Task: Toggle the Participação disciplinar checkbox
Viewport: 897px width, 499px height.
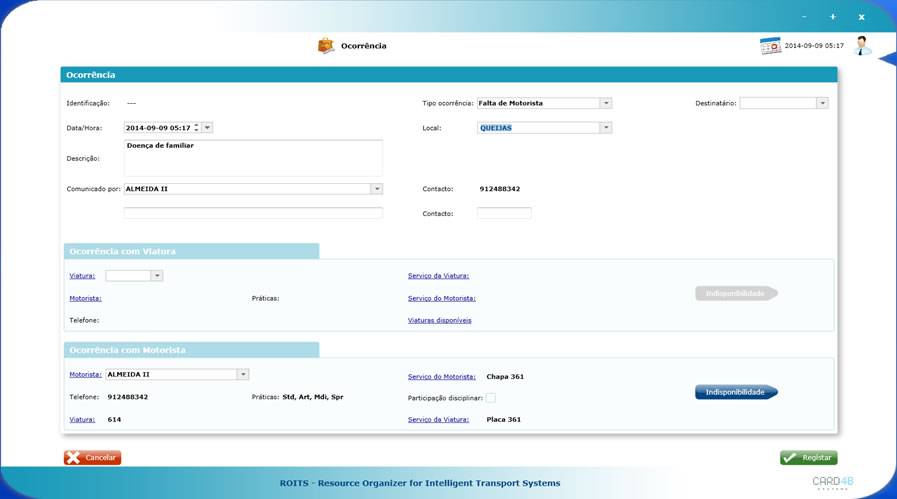Action: [x=491, y=398]
